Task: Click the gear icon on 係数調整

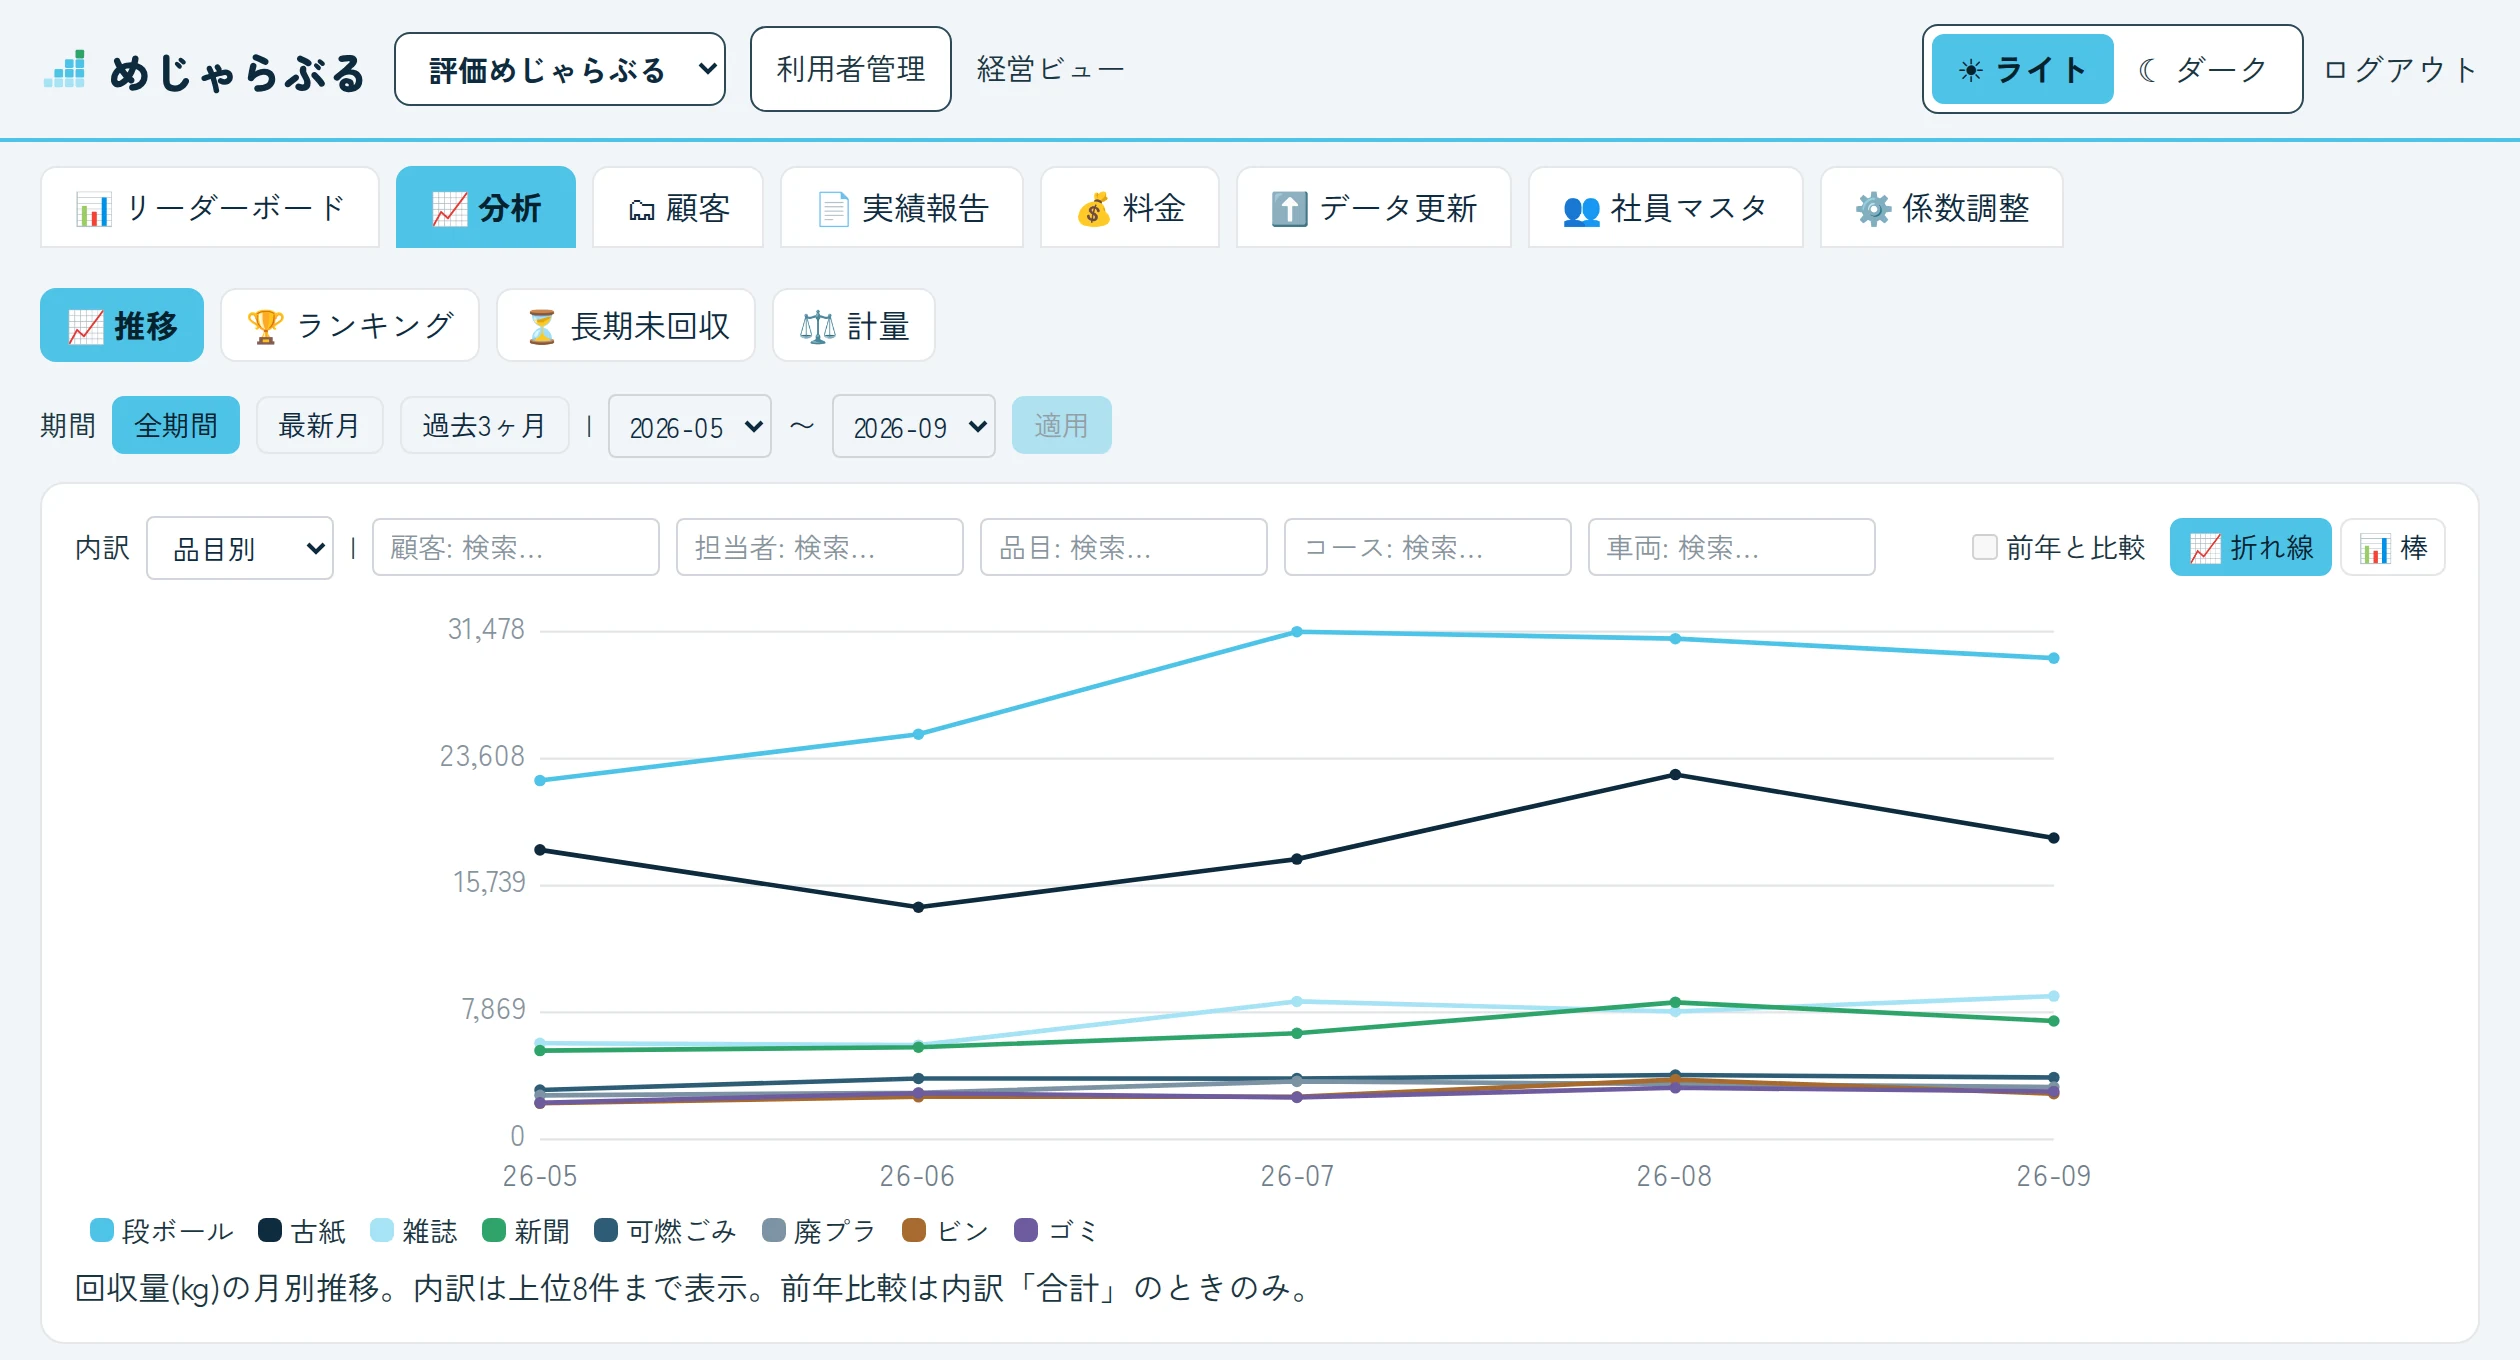Action: click(1873, 209)
